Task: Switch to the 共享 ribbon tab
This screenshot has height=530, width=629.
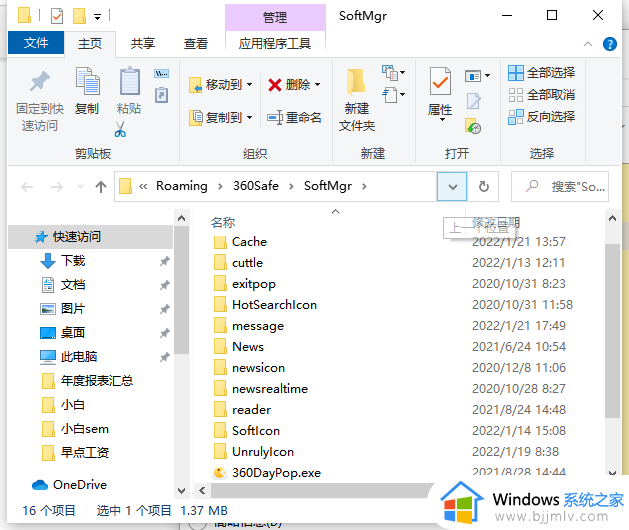Action: click(x=142, y=43)
